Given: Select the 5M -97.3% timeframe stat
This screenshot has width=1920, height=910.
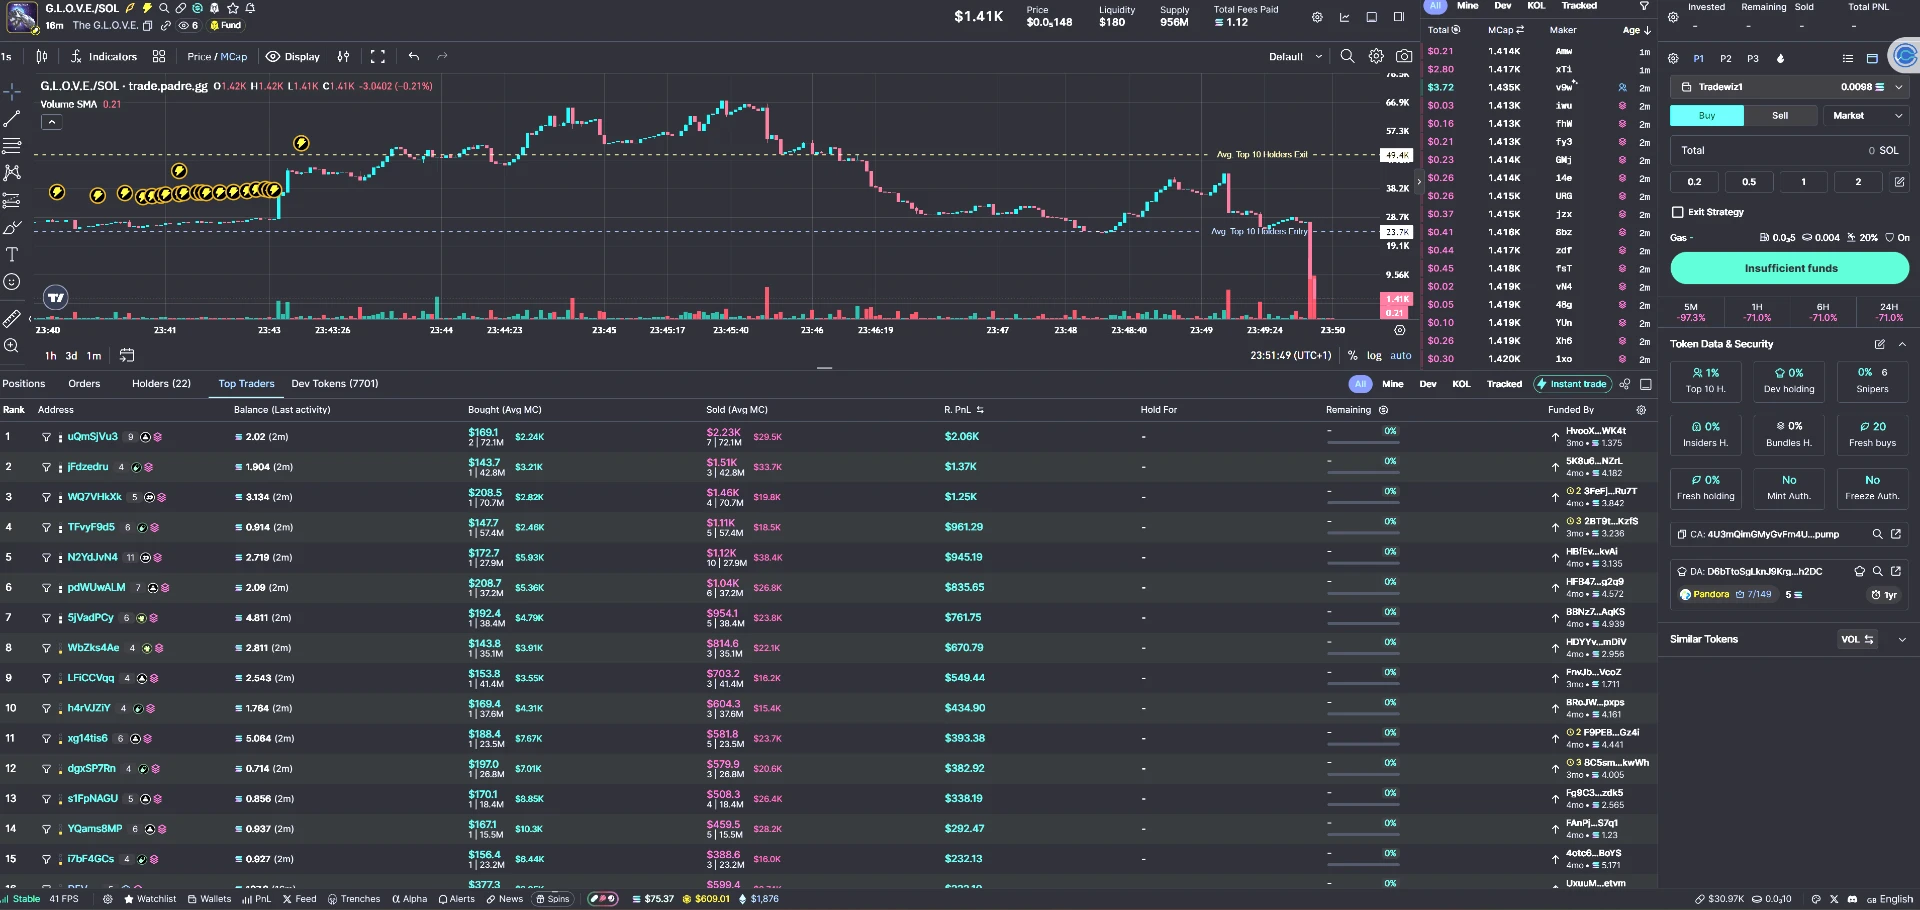Looking at the screenshot, I should click(x=1691, y=312).
